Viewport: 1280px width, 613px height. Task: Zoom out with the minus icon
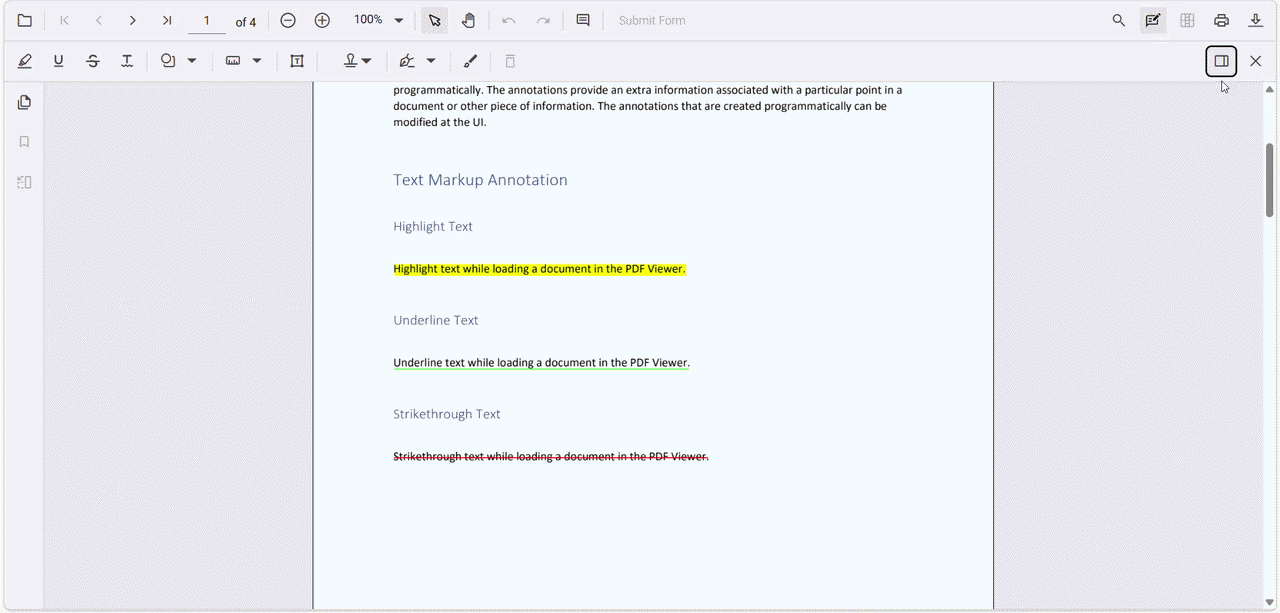click(288, 20)
